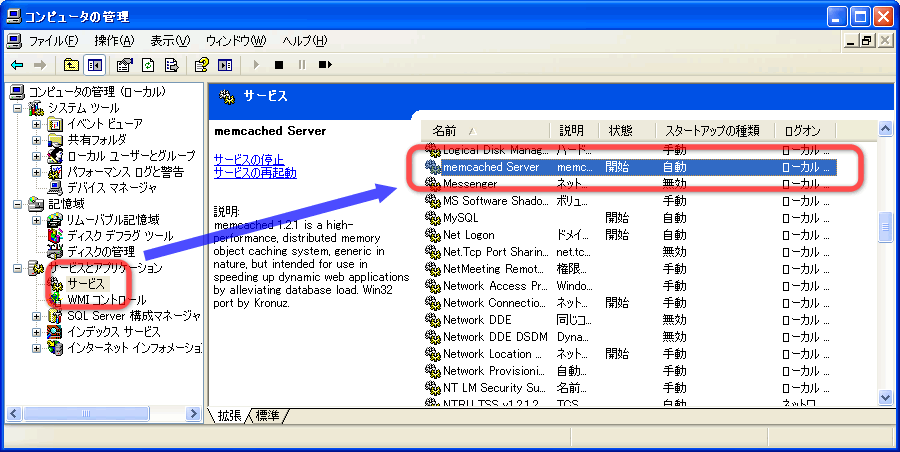Select the Network Connectio... service row name
The width and height of the screenshot is (900, 452).
(x=494, y=303)
